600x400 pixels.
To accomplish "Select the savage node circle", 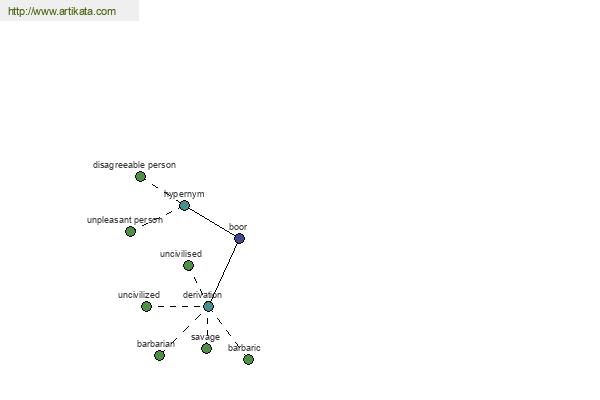I will coord(206,348).
